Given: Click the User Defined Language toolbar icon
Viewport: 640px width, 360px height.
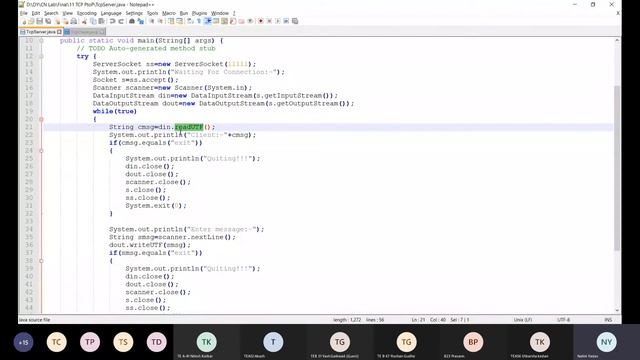Looking at the screenshot, I should coord(216,21).
